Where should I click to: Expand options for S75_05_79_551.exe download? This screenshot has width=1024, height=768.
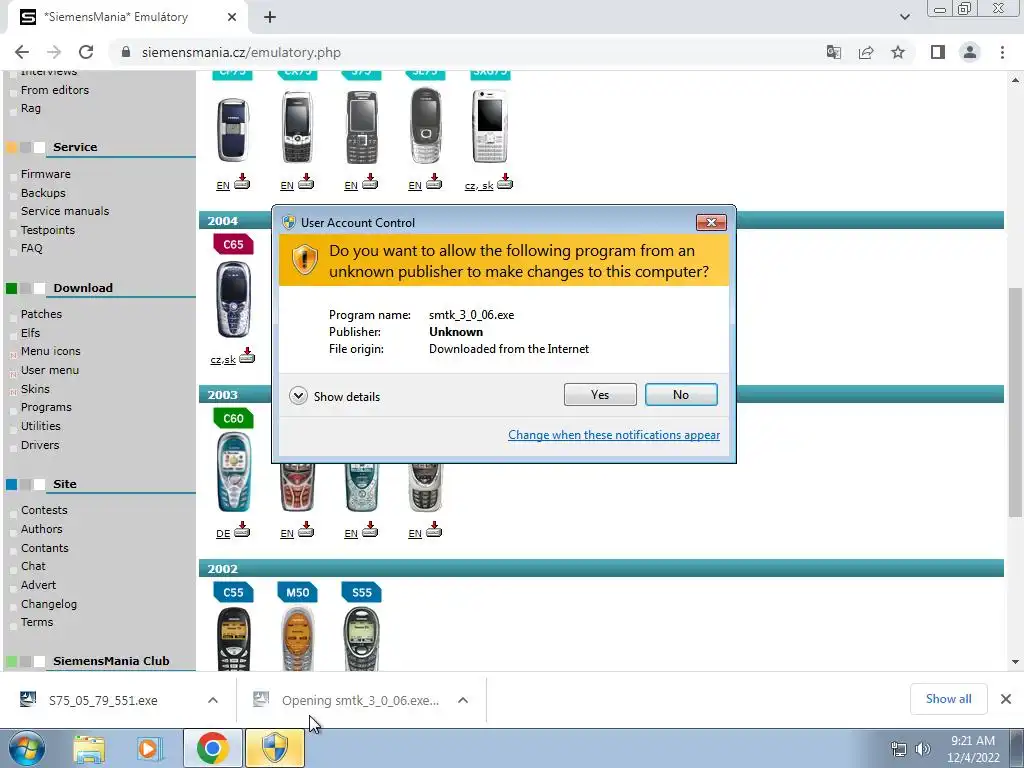213,700
